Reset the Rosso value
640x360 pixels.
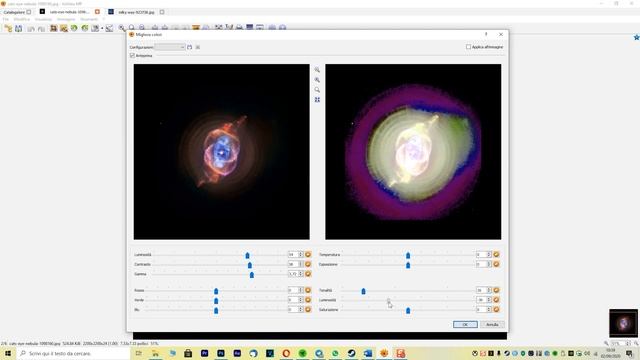[308, 290]
